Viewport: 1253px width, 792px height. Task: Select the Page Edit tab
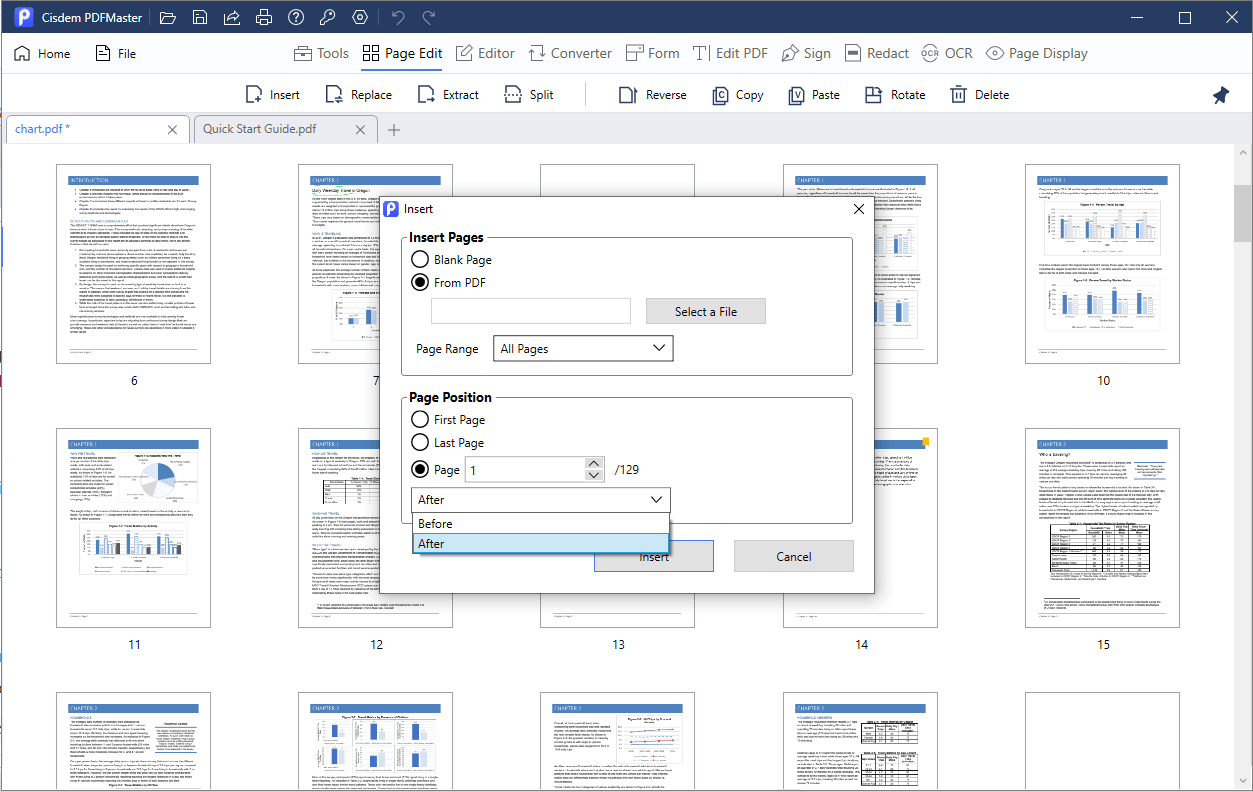coord(402,54)
